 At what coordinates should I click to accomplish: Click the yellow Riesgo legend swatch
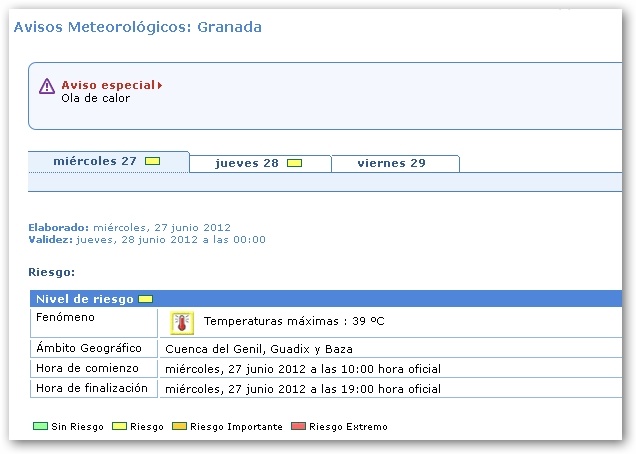pyautogui.click(x=119, y=427)
